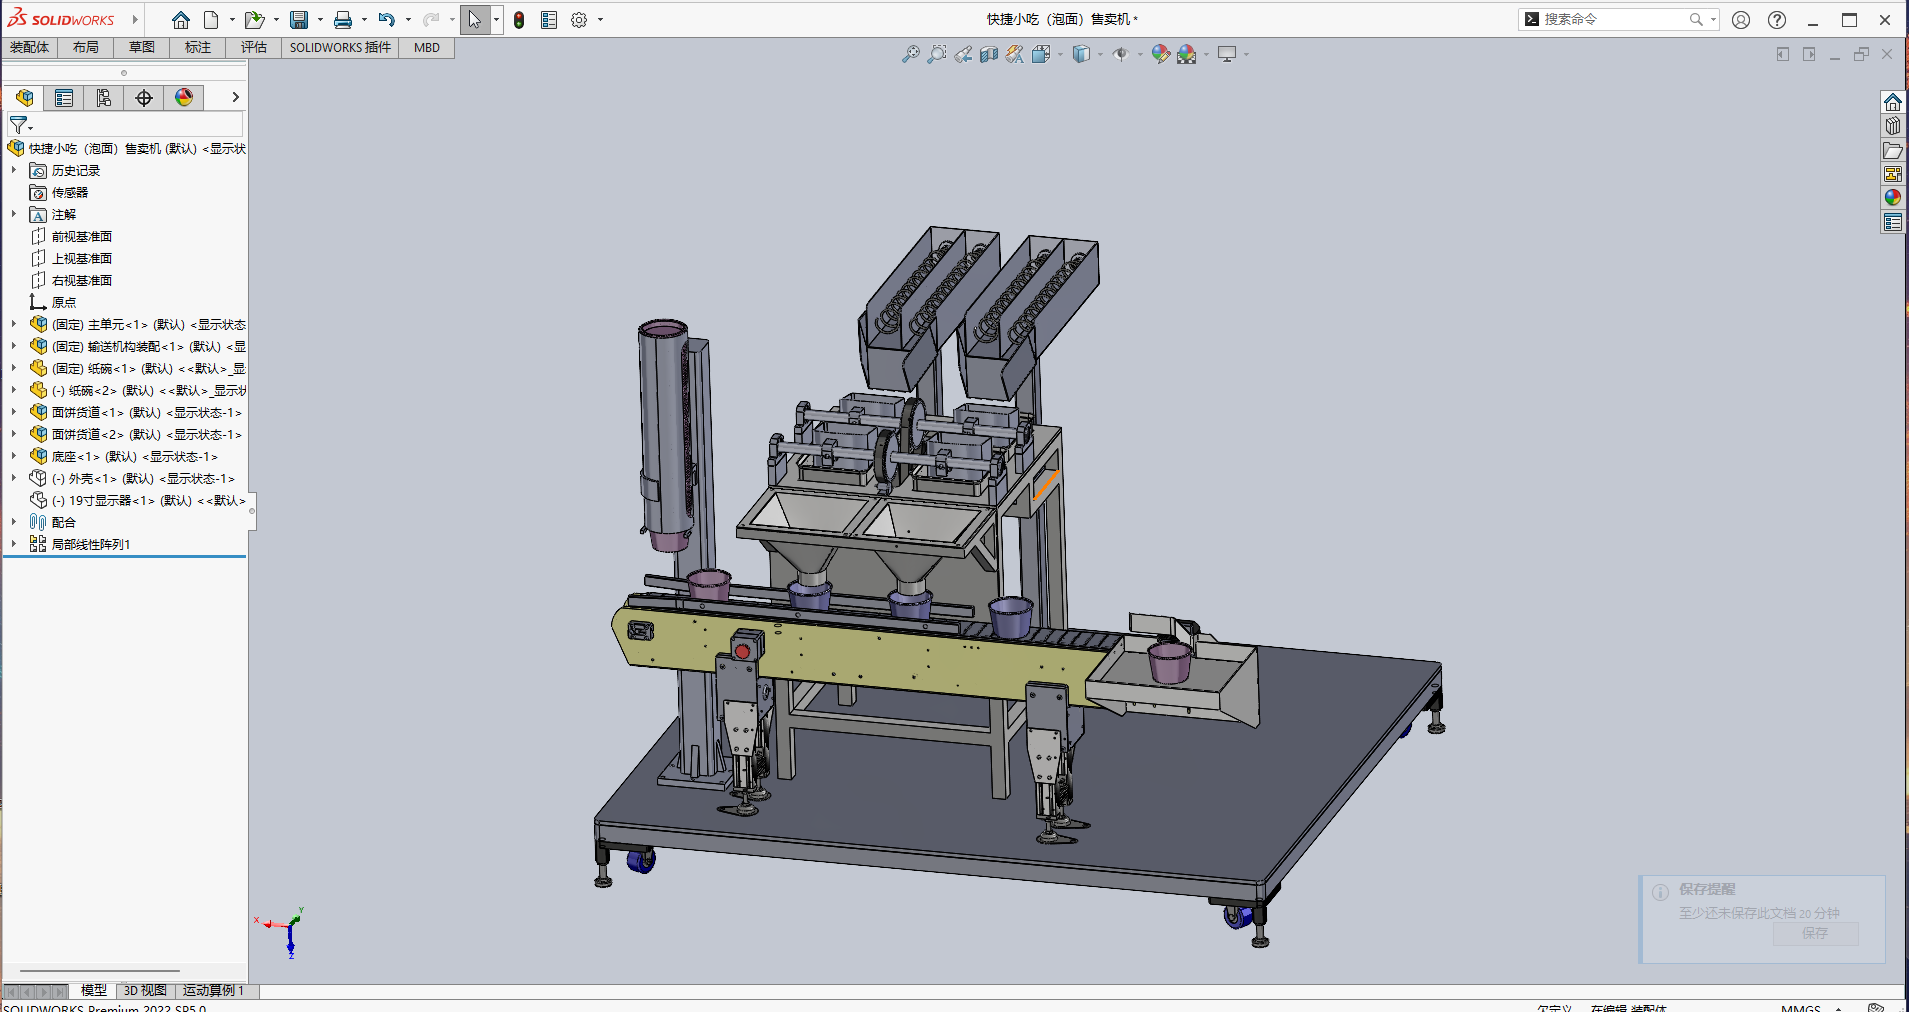This screenshot has height=1012, width=1909.
Task: Switch to the 模型 bottom tab
Action: pyautogui.click(x=94, y=990)
